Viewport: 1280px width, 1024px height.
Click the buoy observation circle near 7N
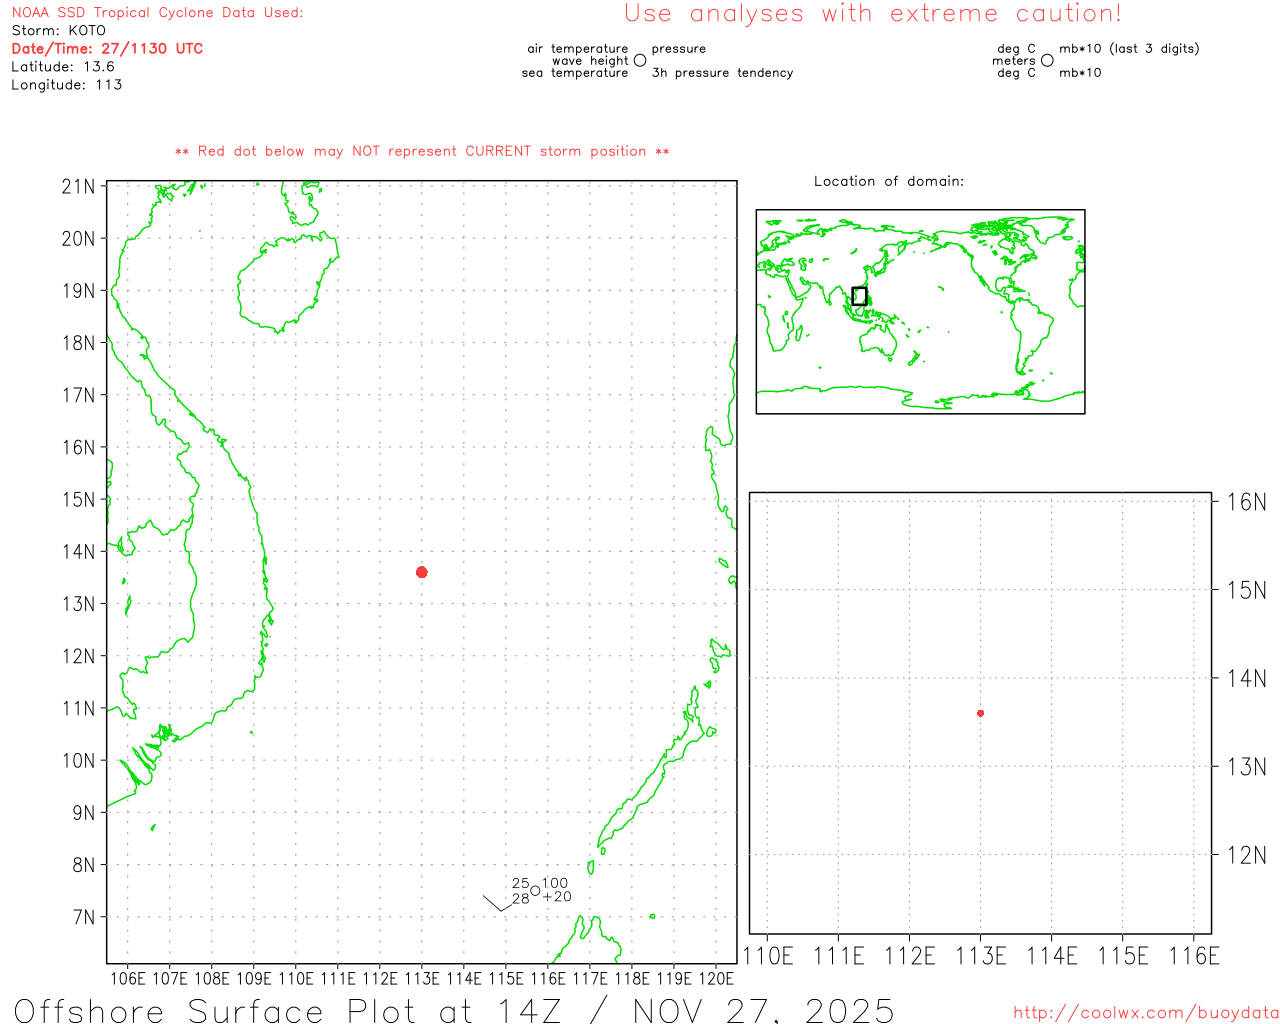[x=535, y=890]
